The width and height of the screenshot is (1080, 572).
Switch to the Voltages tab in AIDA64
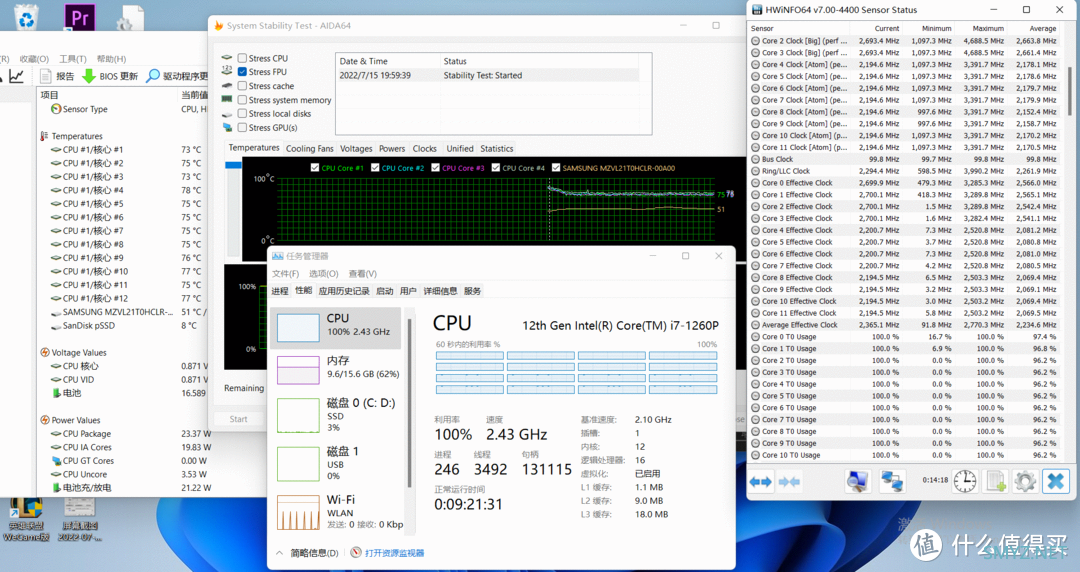point(356,148)
